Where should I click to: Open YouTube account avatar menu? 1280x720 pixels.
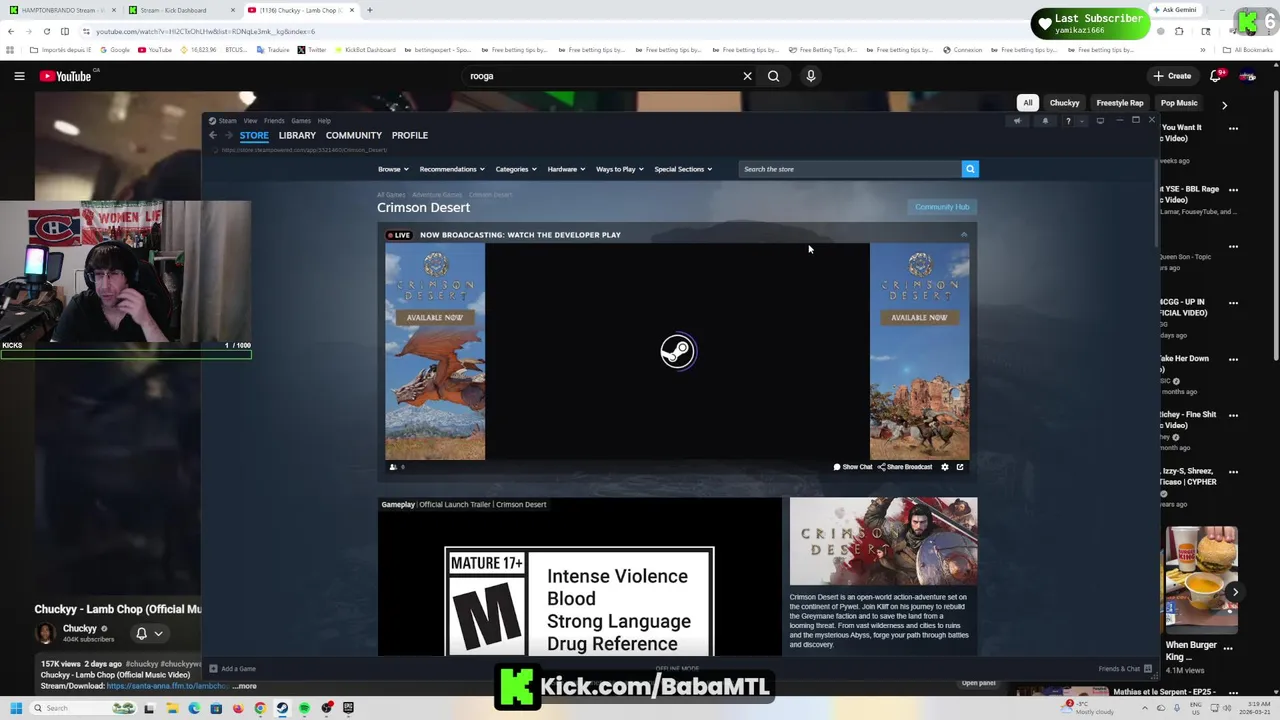pos(1248,76)
